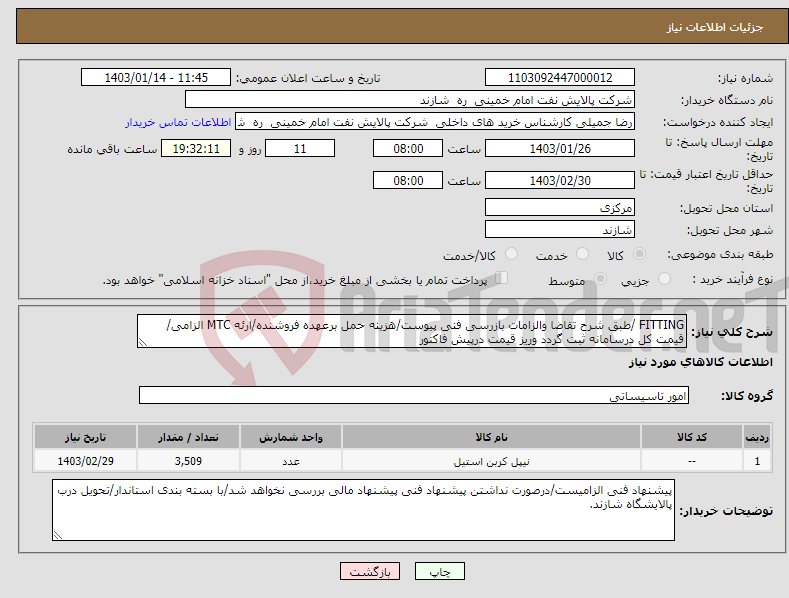Click the اطلاعات کالاهای مورد نیاز heading

coord(700,362)
